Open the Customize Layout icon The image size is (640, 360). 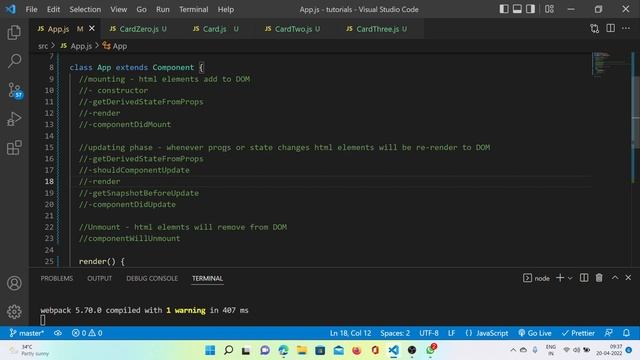[549, 9]
